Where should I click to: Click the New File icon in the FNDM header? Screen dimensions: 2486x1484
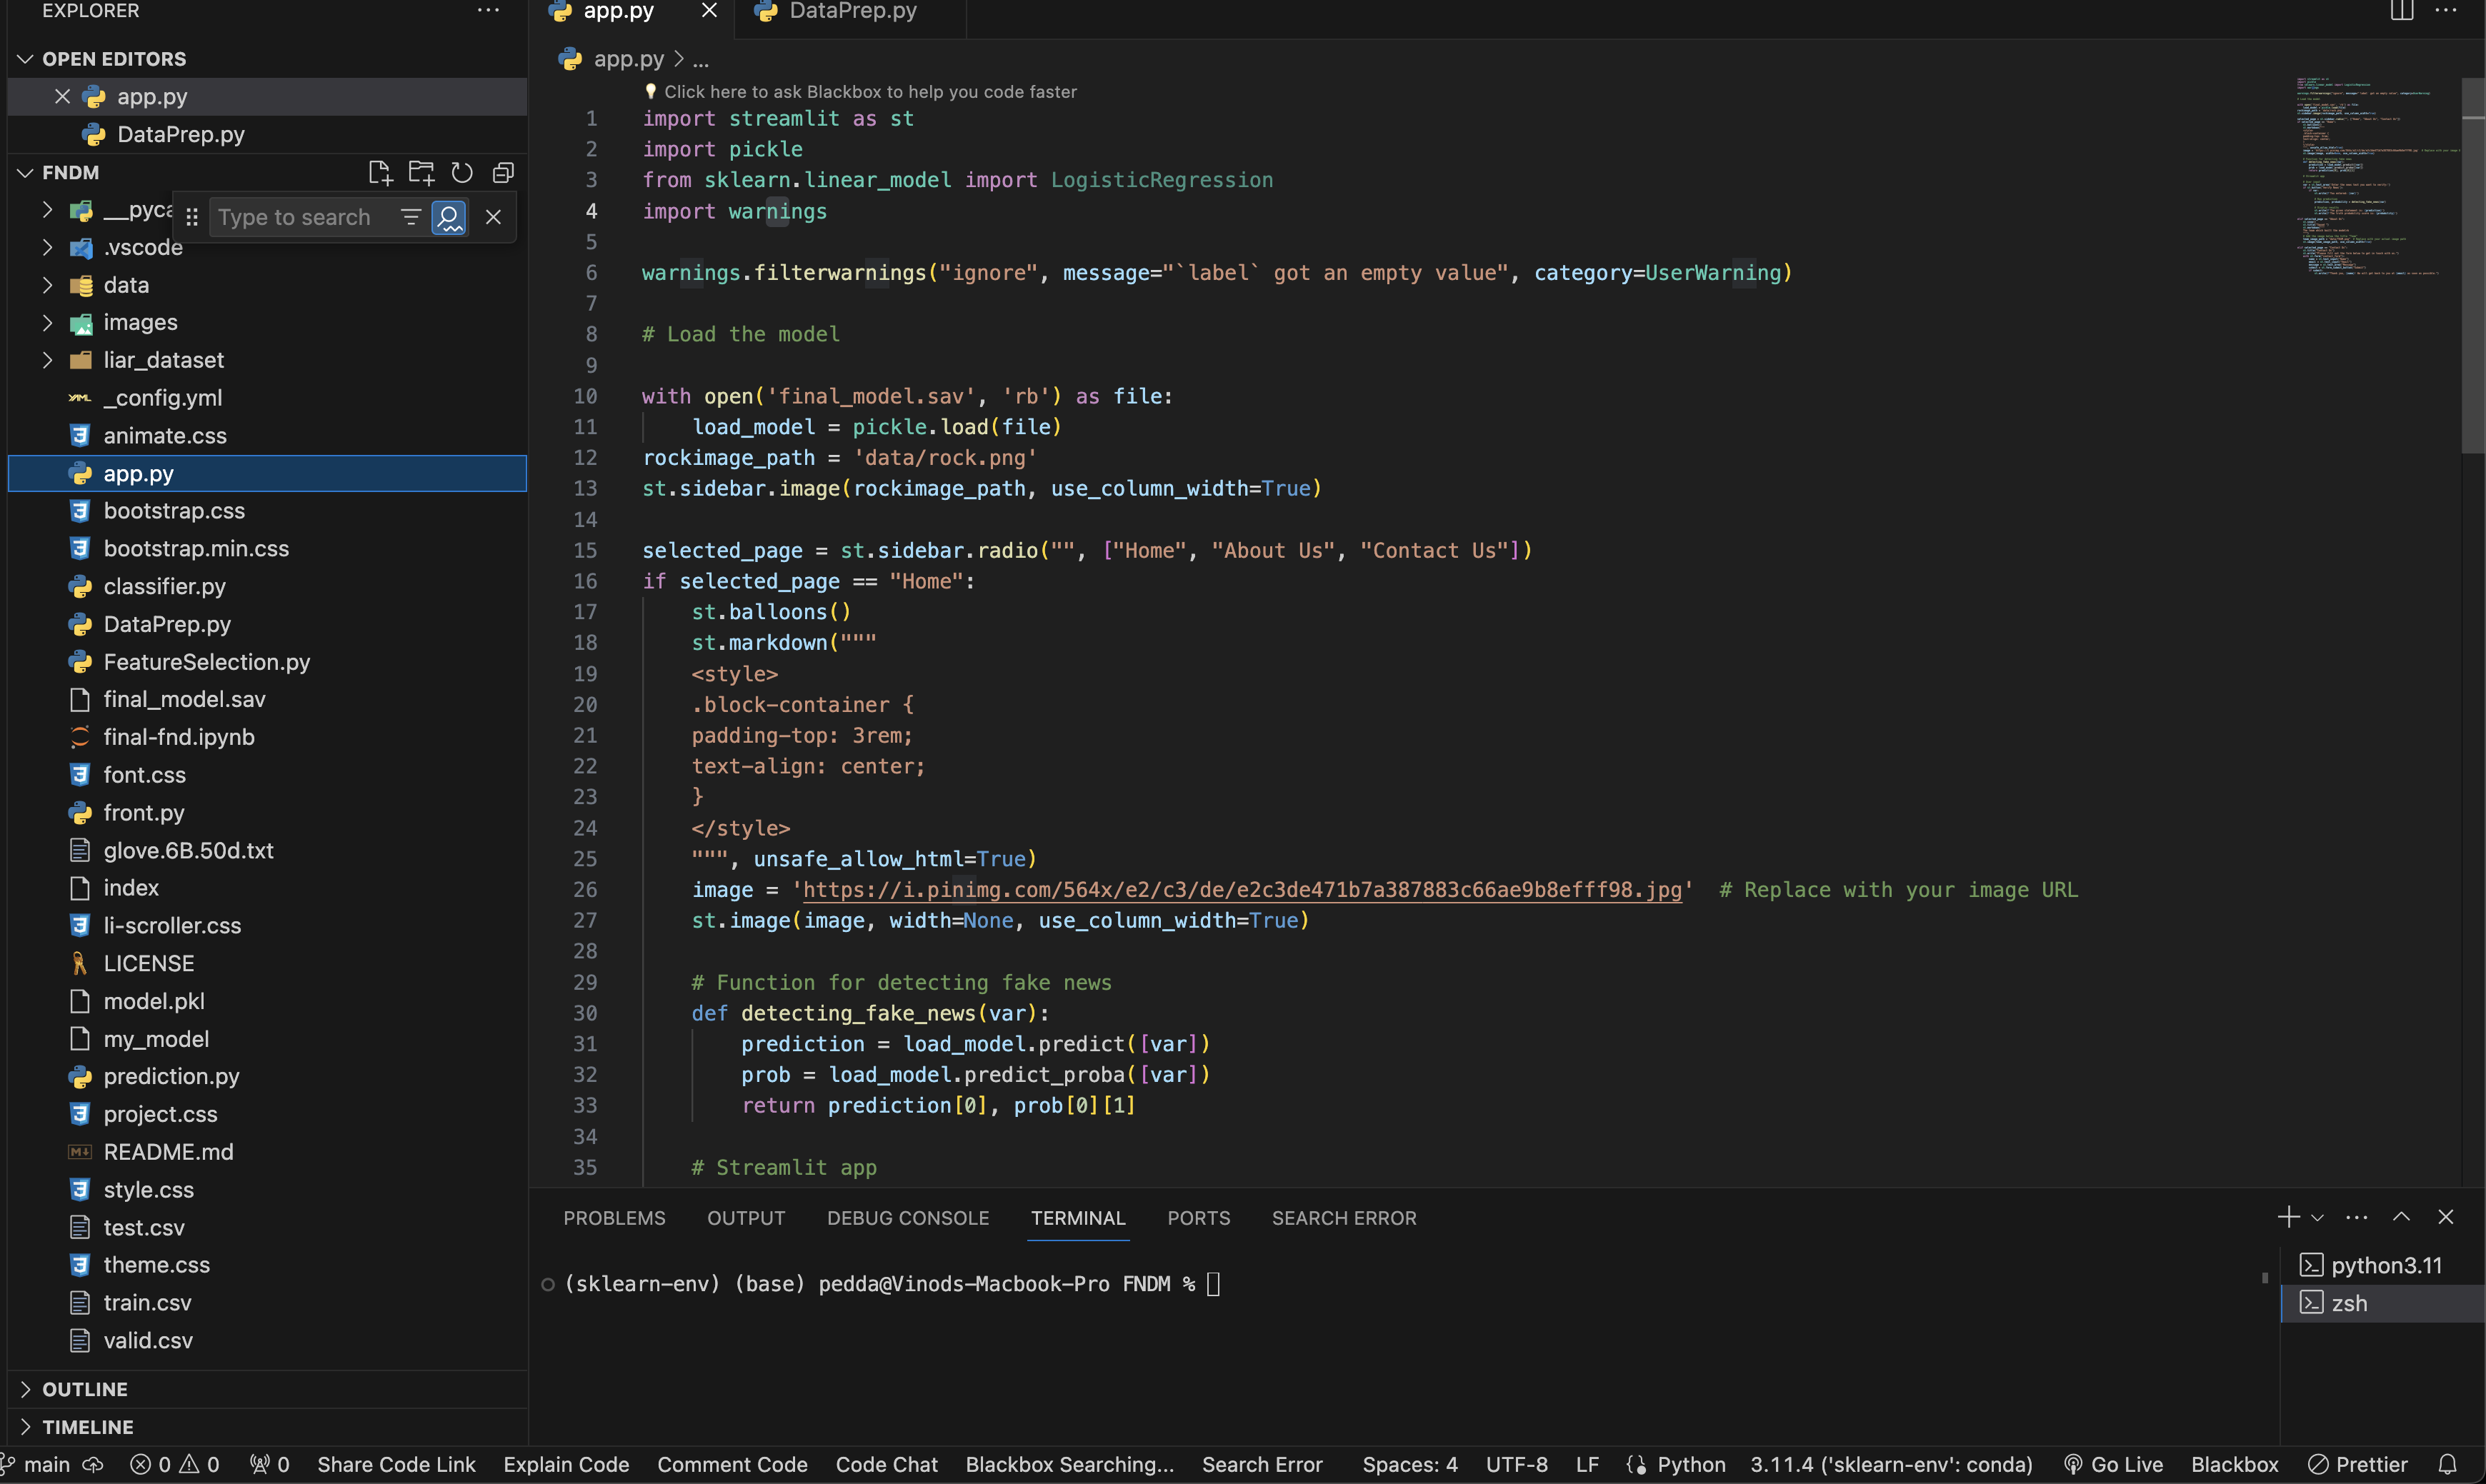[379, 173]
